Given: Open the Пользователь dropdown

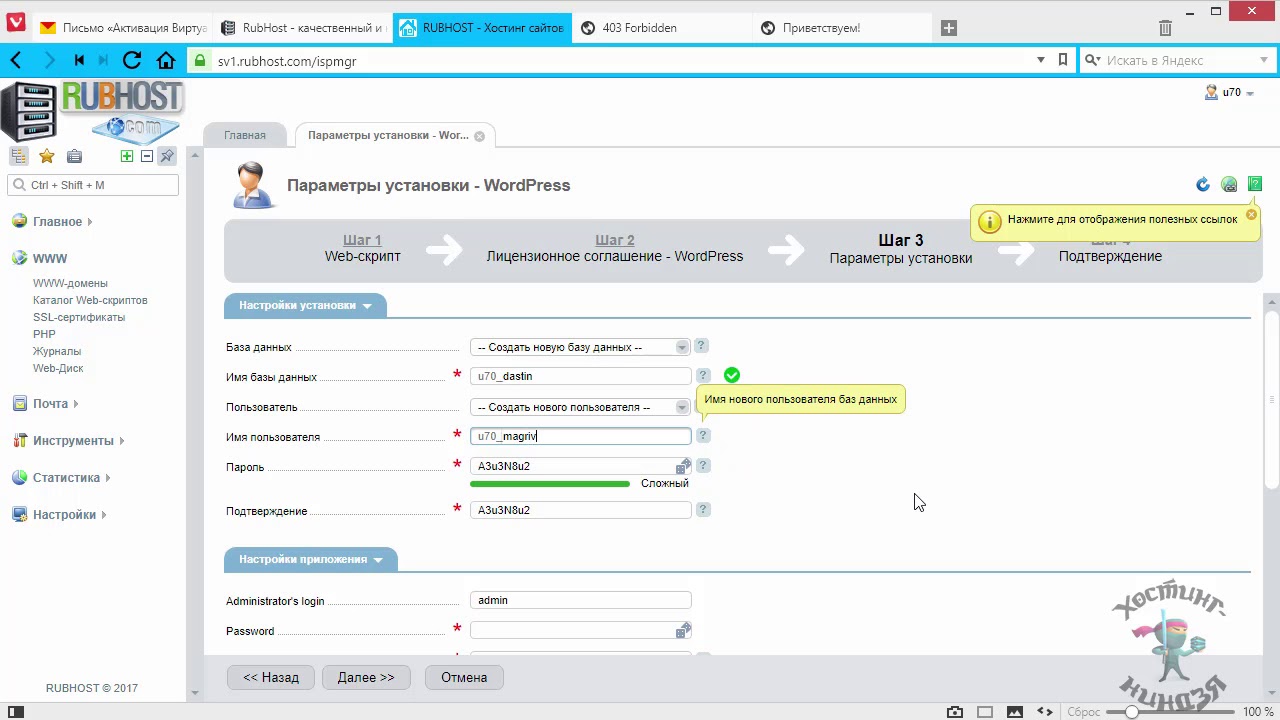Looking at the screenshot, I should coord(580,407).
